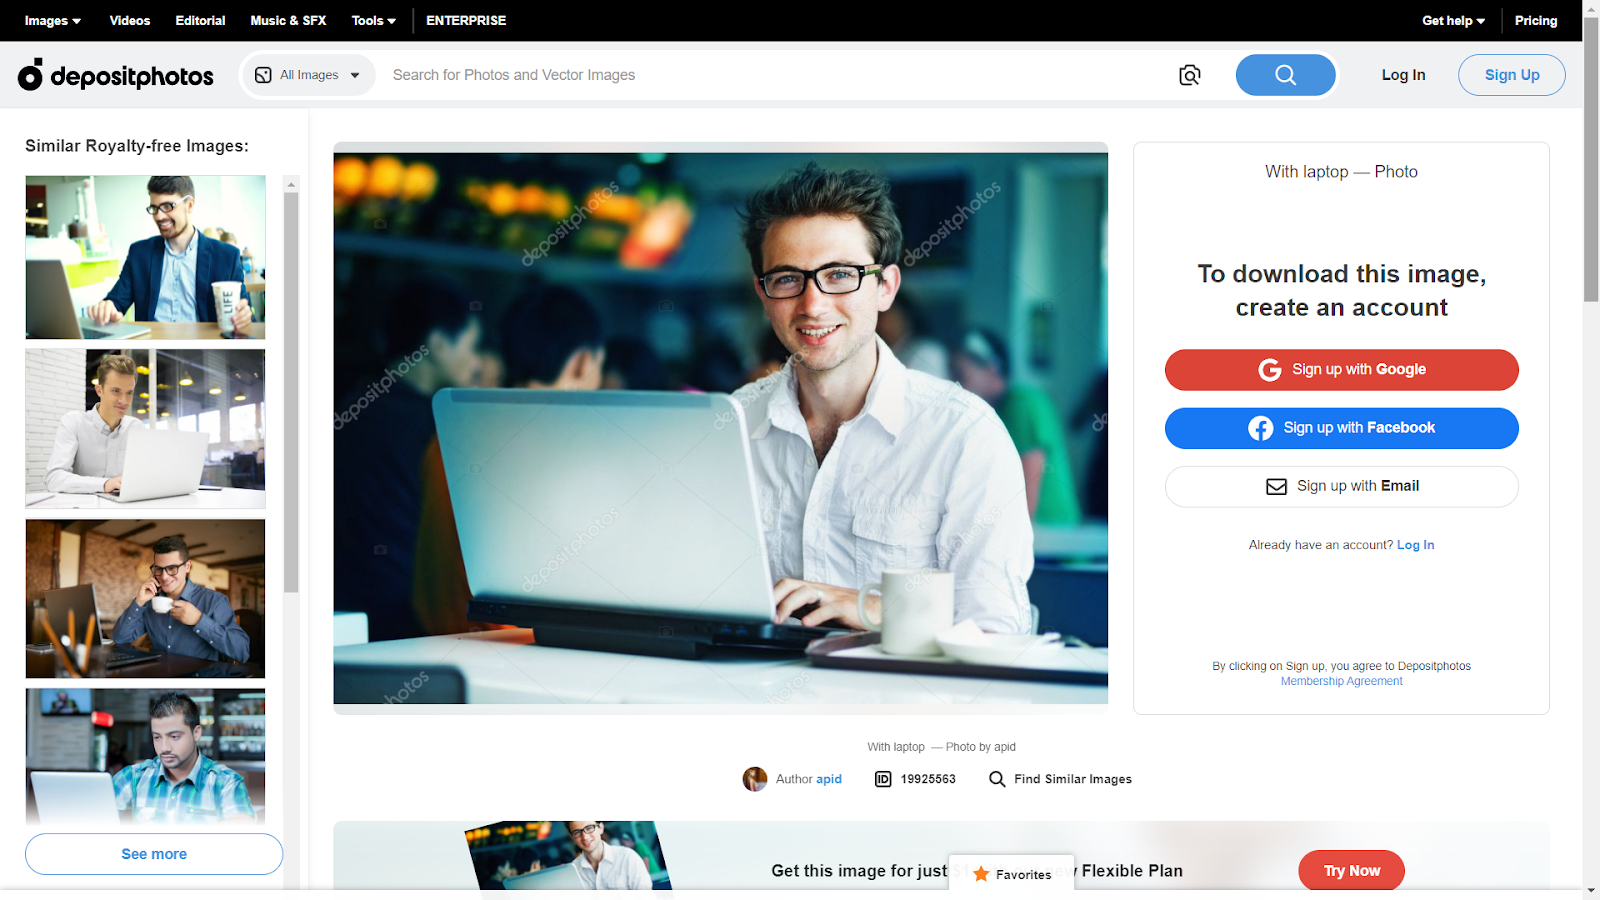Click the ID badge icon beside 19925563
Image resolution: width=1600 pixels, height=900 pixels.
tap(883, 779)
